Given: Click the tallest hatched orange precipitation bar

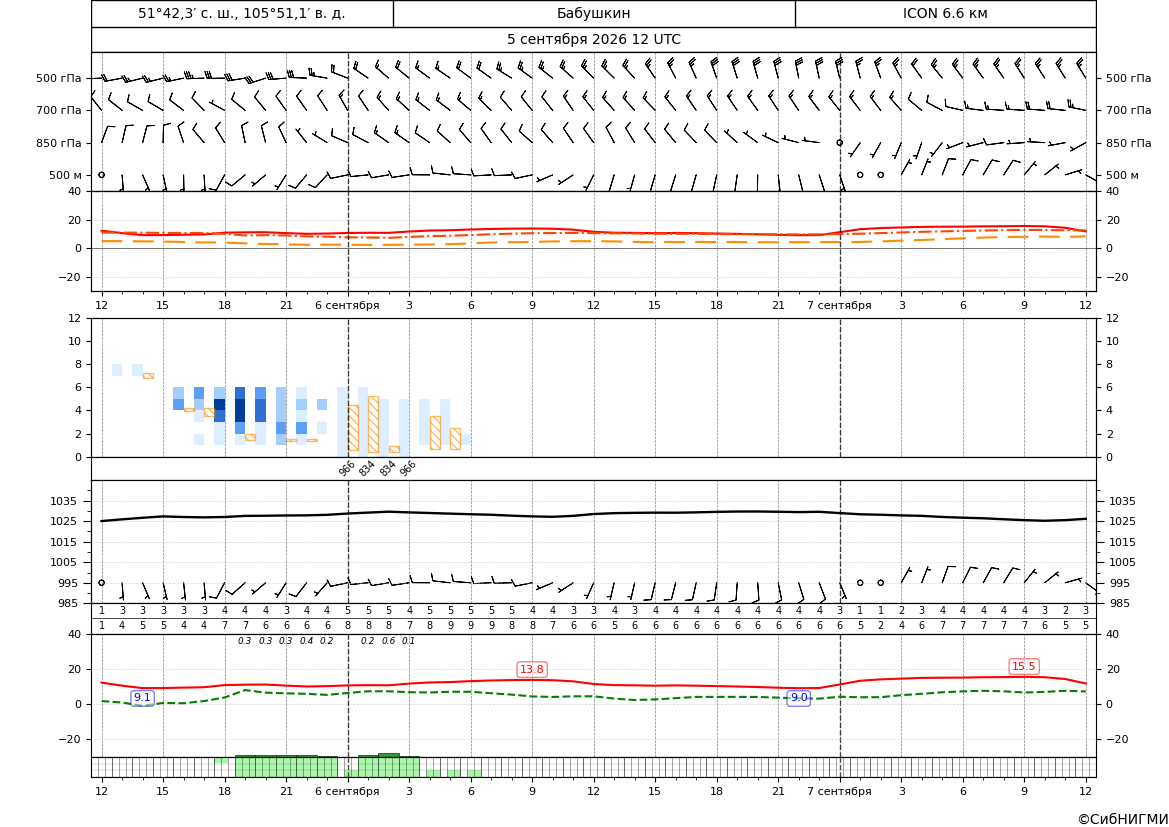Looking at the screenshot, I should tap(374, 424).
